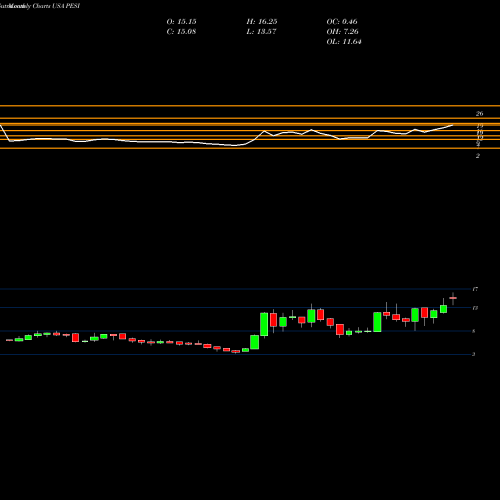Click the close price value C: 15.08
This screenshot has height=500, width=500.
181,32
